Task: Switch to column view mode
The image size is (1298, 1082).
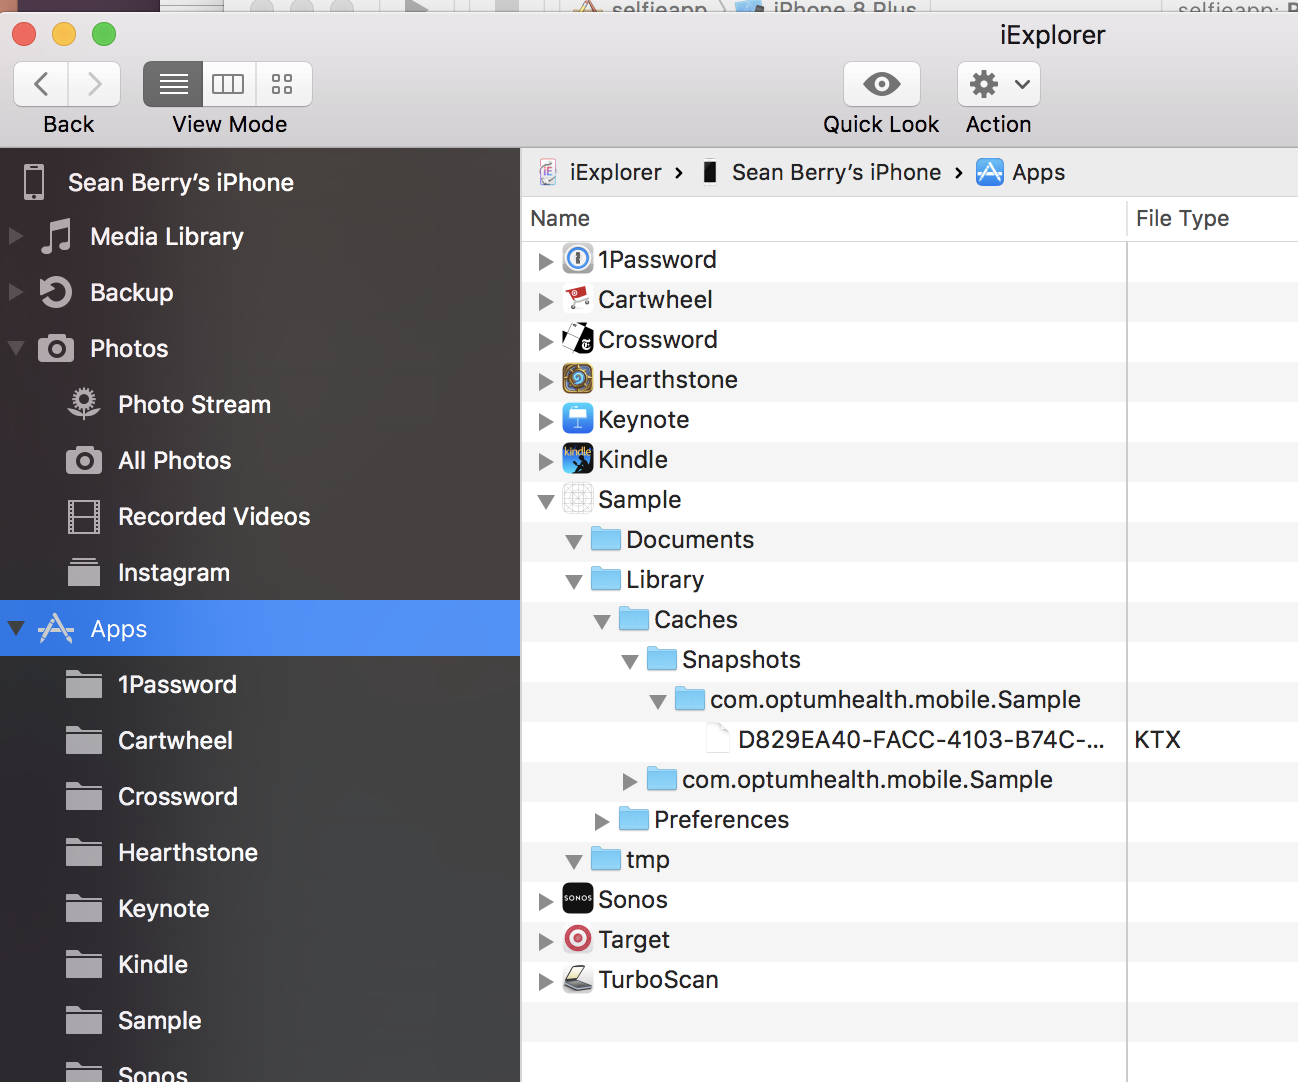Action: (229, 84)
